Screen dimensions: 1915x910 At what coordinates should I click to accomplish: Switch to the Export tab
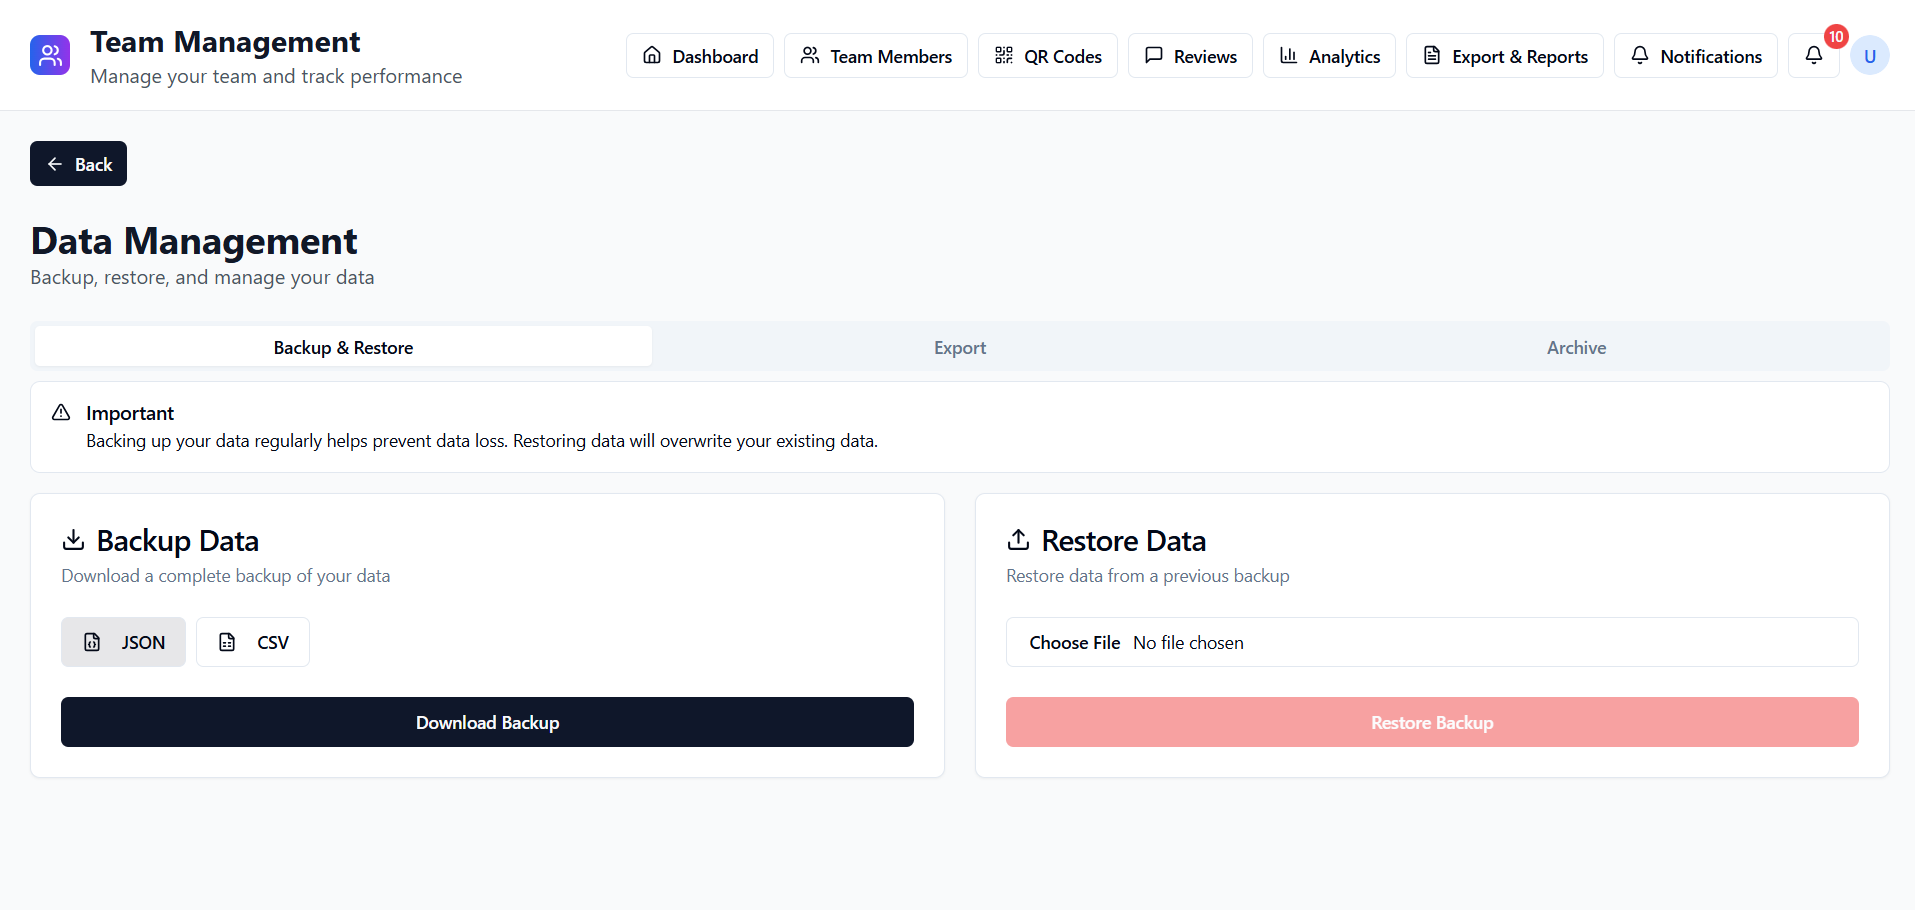tap(959, 347)
